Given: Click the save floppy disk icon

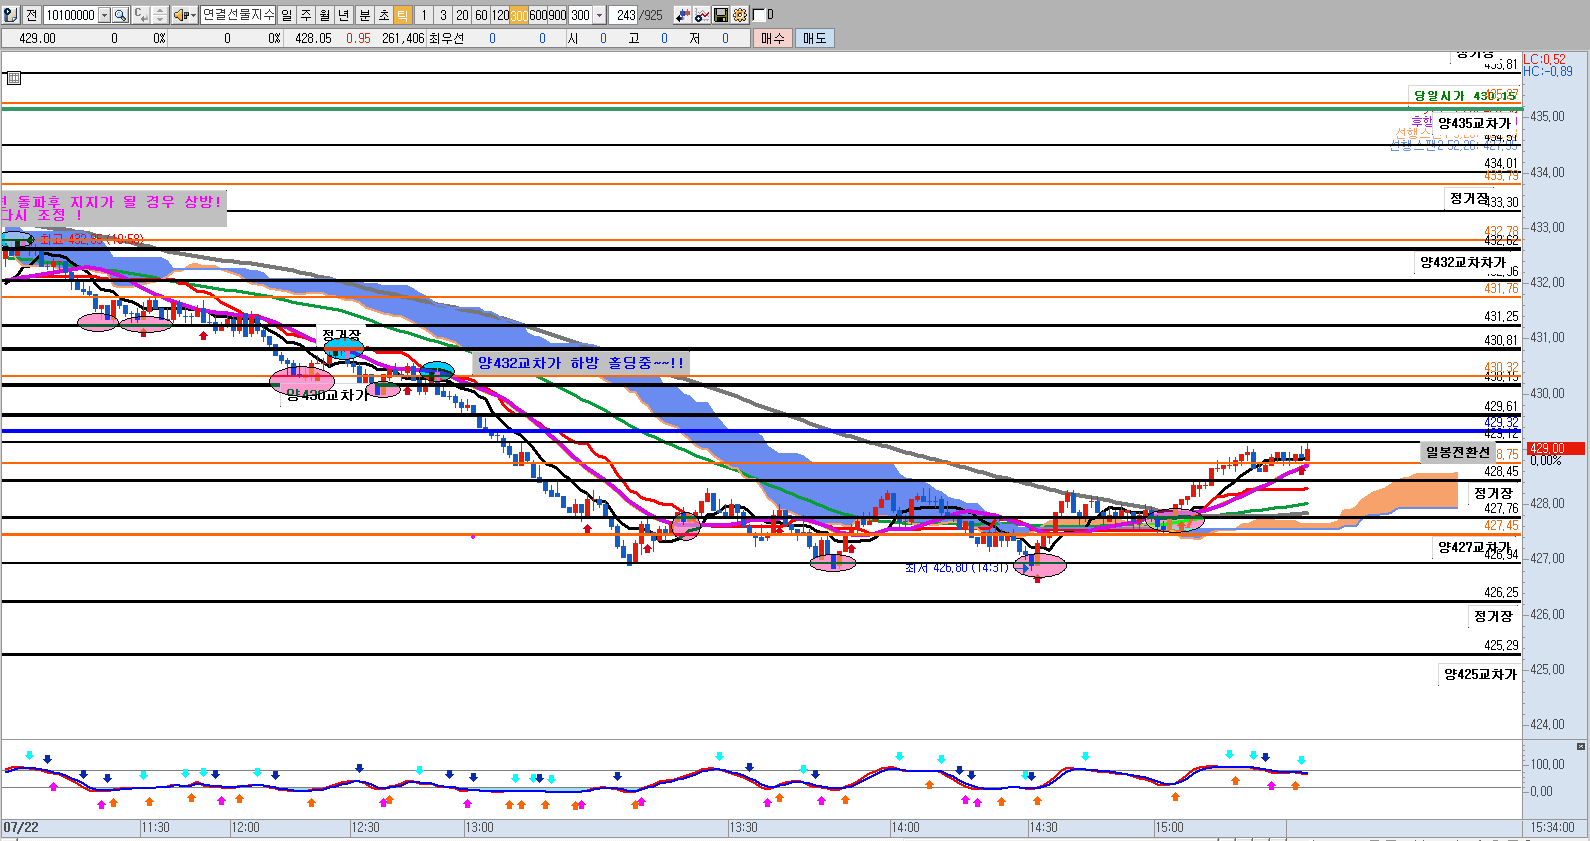Looking at the screenshot, I should point(720,15).
